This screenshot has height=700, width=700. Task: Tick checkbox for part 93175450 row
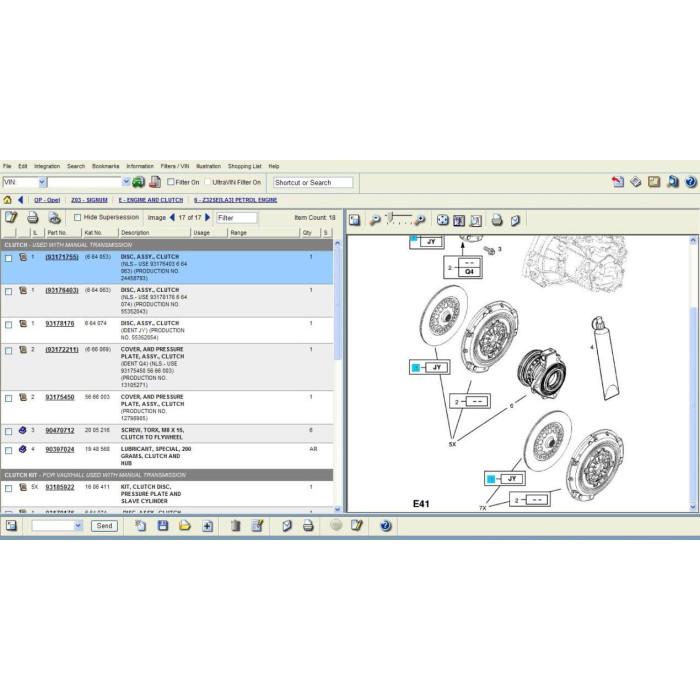[x=8, y=398]
